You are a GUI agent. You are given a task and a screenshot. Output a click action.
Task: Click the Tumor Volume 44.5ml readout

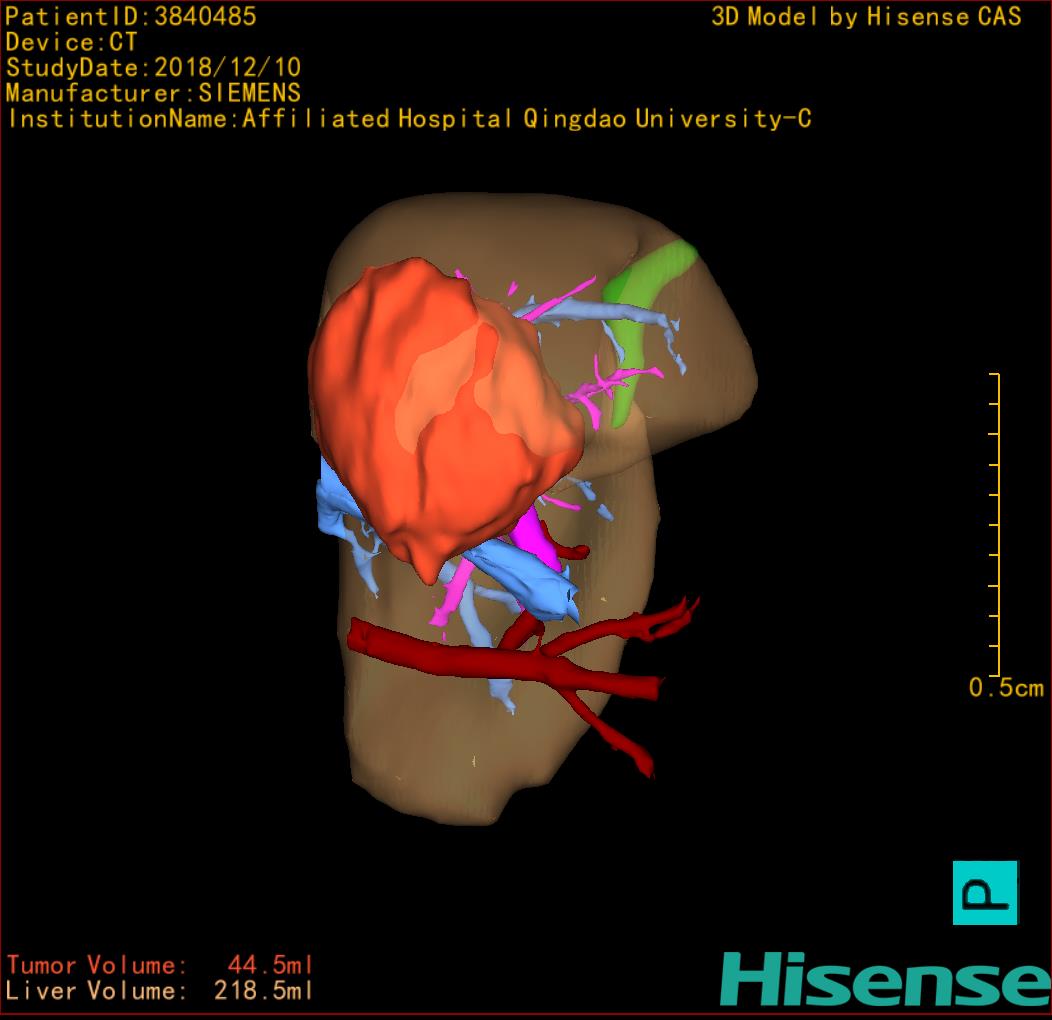tap(160, 965)
